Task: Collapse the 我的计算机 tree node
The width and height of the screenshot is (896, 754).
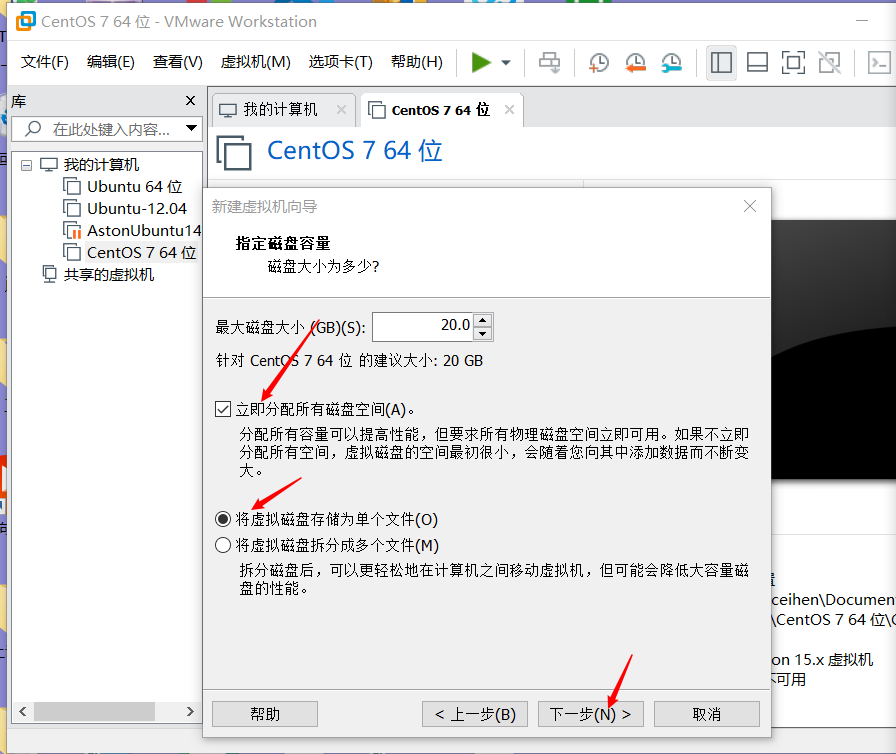Action: [26, 166]
